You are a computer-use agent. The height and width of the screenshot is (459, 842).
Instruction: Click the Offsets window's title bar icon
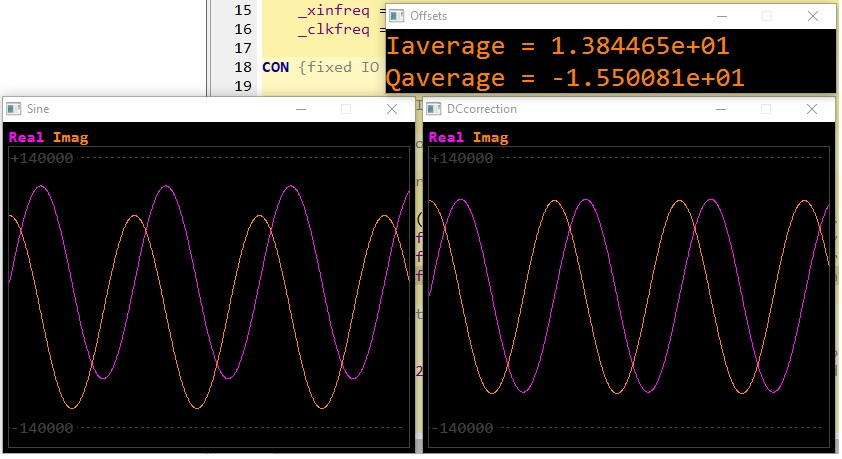(x=398, y=16)
